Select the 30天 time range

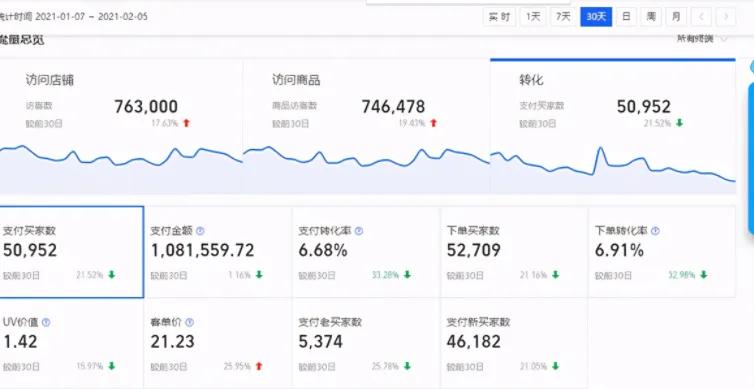click(596, 17)
